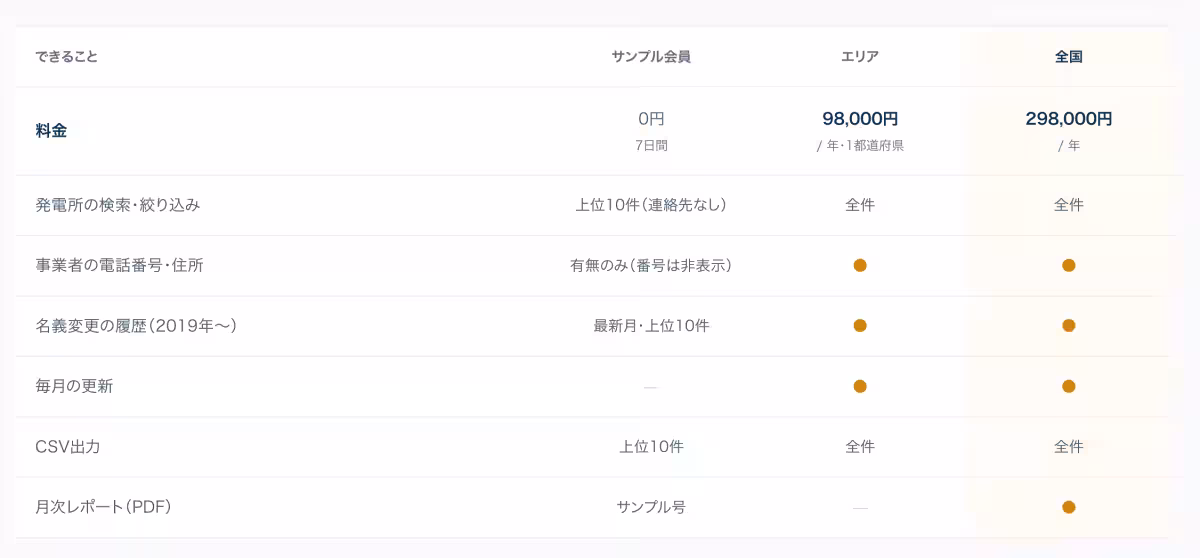Screen dimensions: 1200x558
Task: Click the orange dot for 電話番号・住所 under エリア
Action: pos(860,265)
